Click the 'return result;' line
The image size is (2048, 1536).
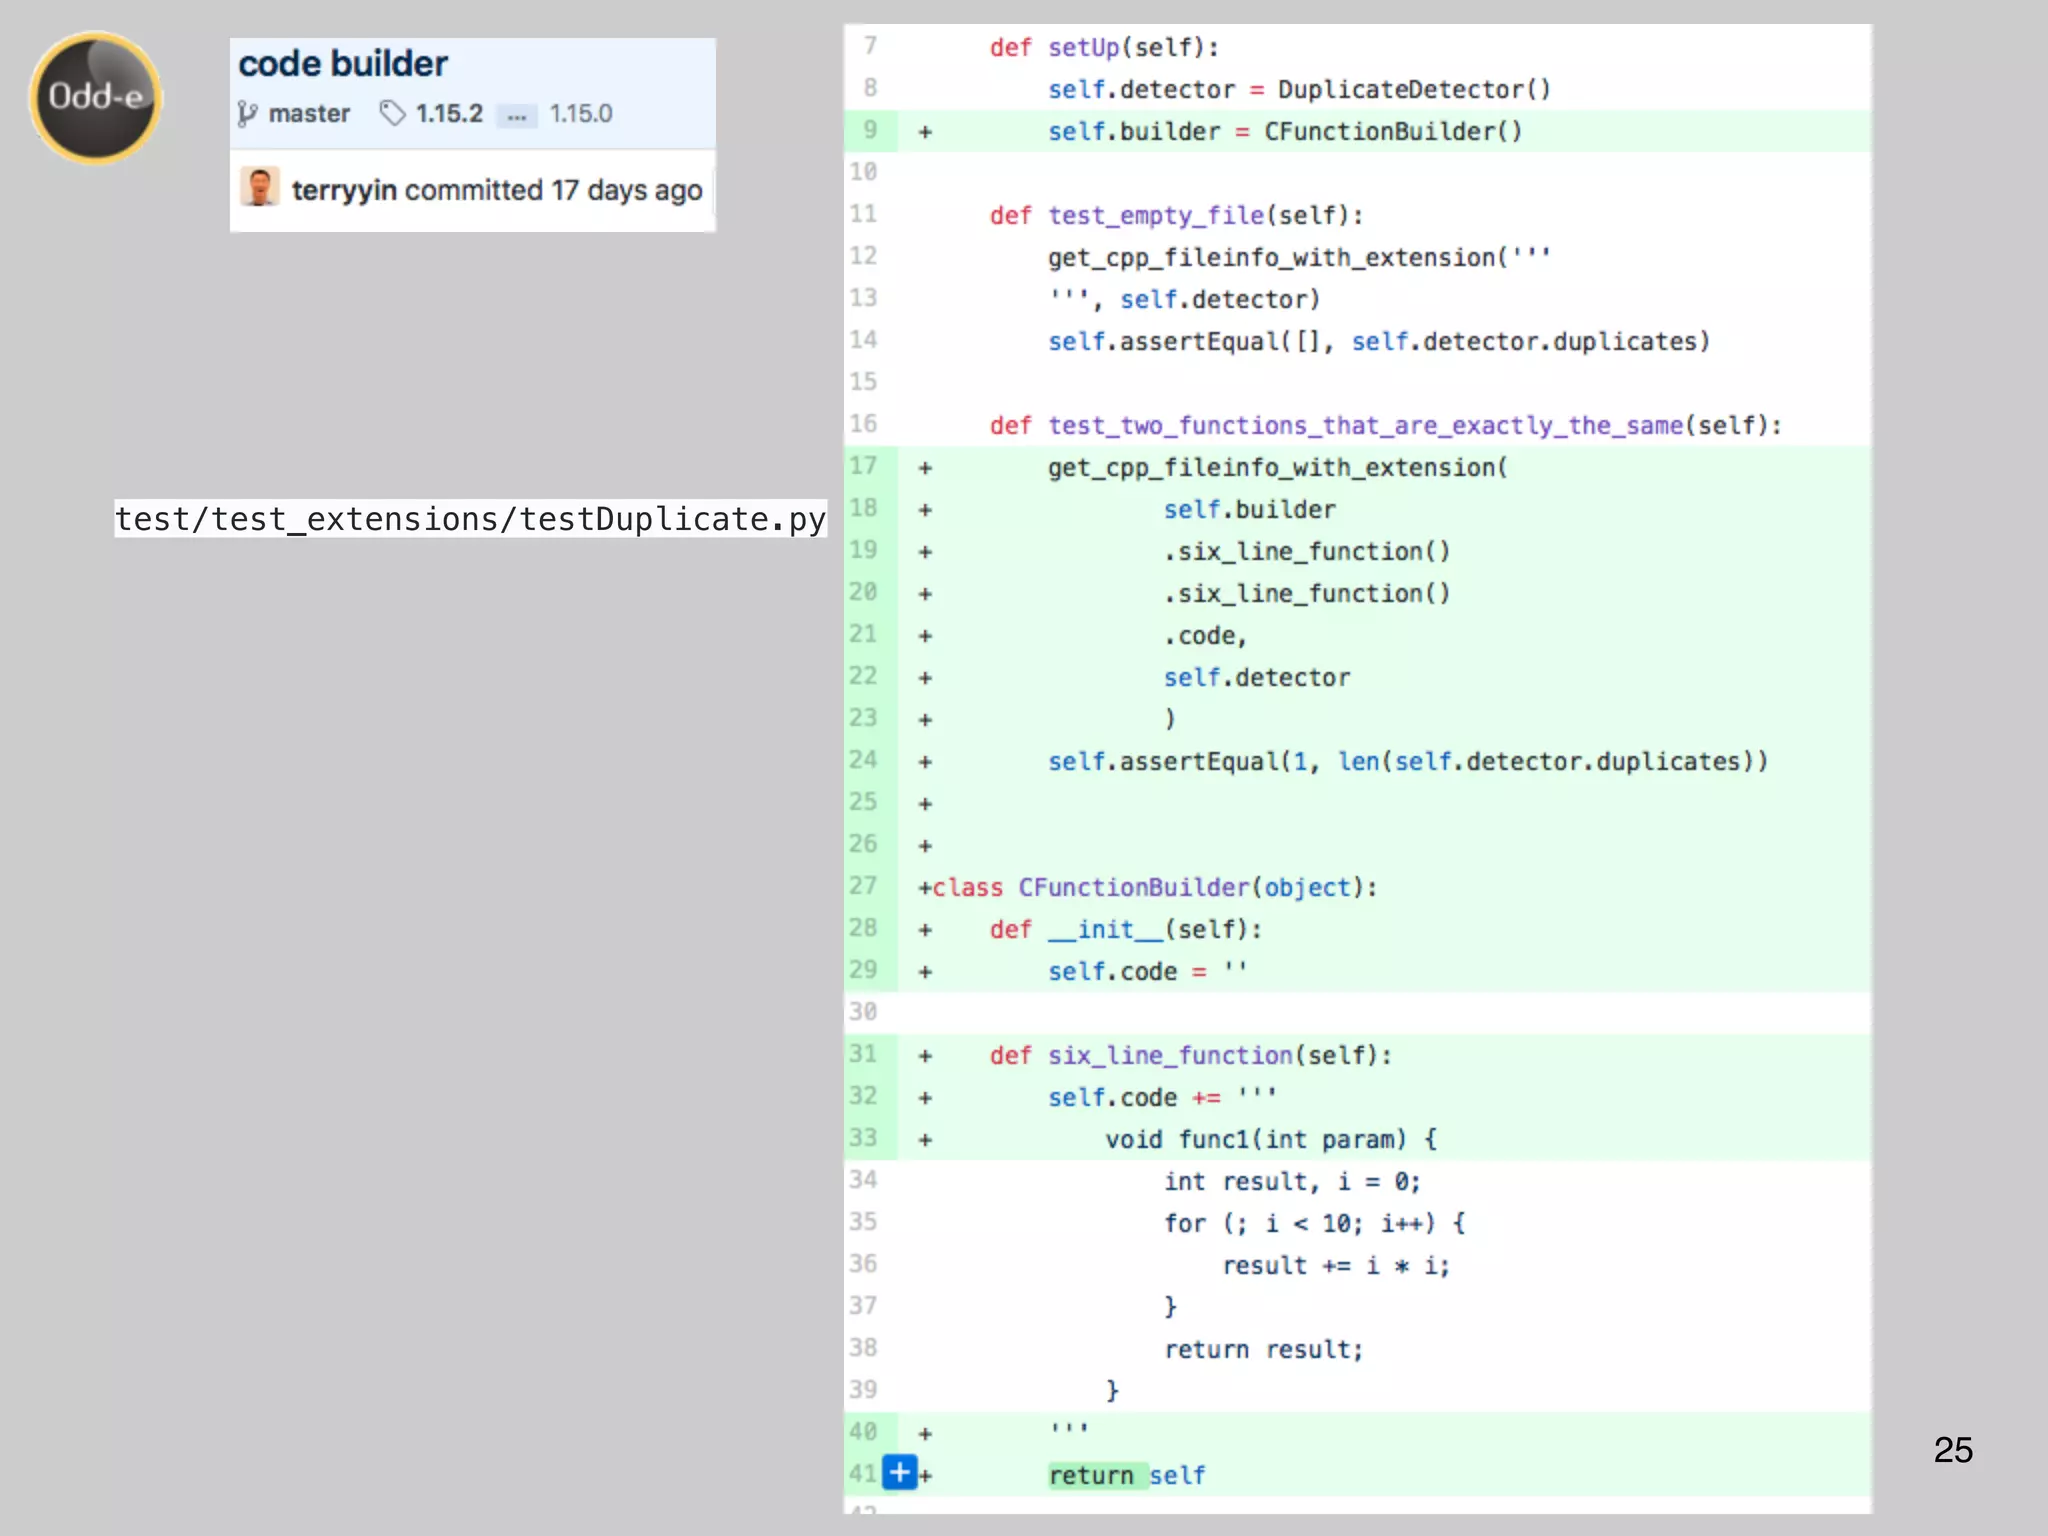point(1263,1350)
